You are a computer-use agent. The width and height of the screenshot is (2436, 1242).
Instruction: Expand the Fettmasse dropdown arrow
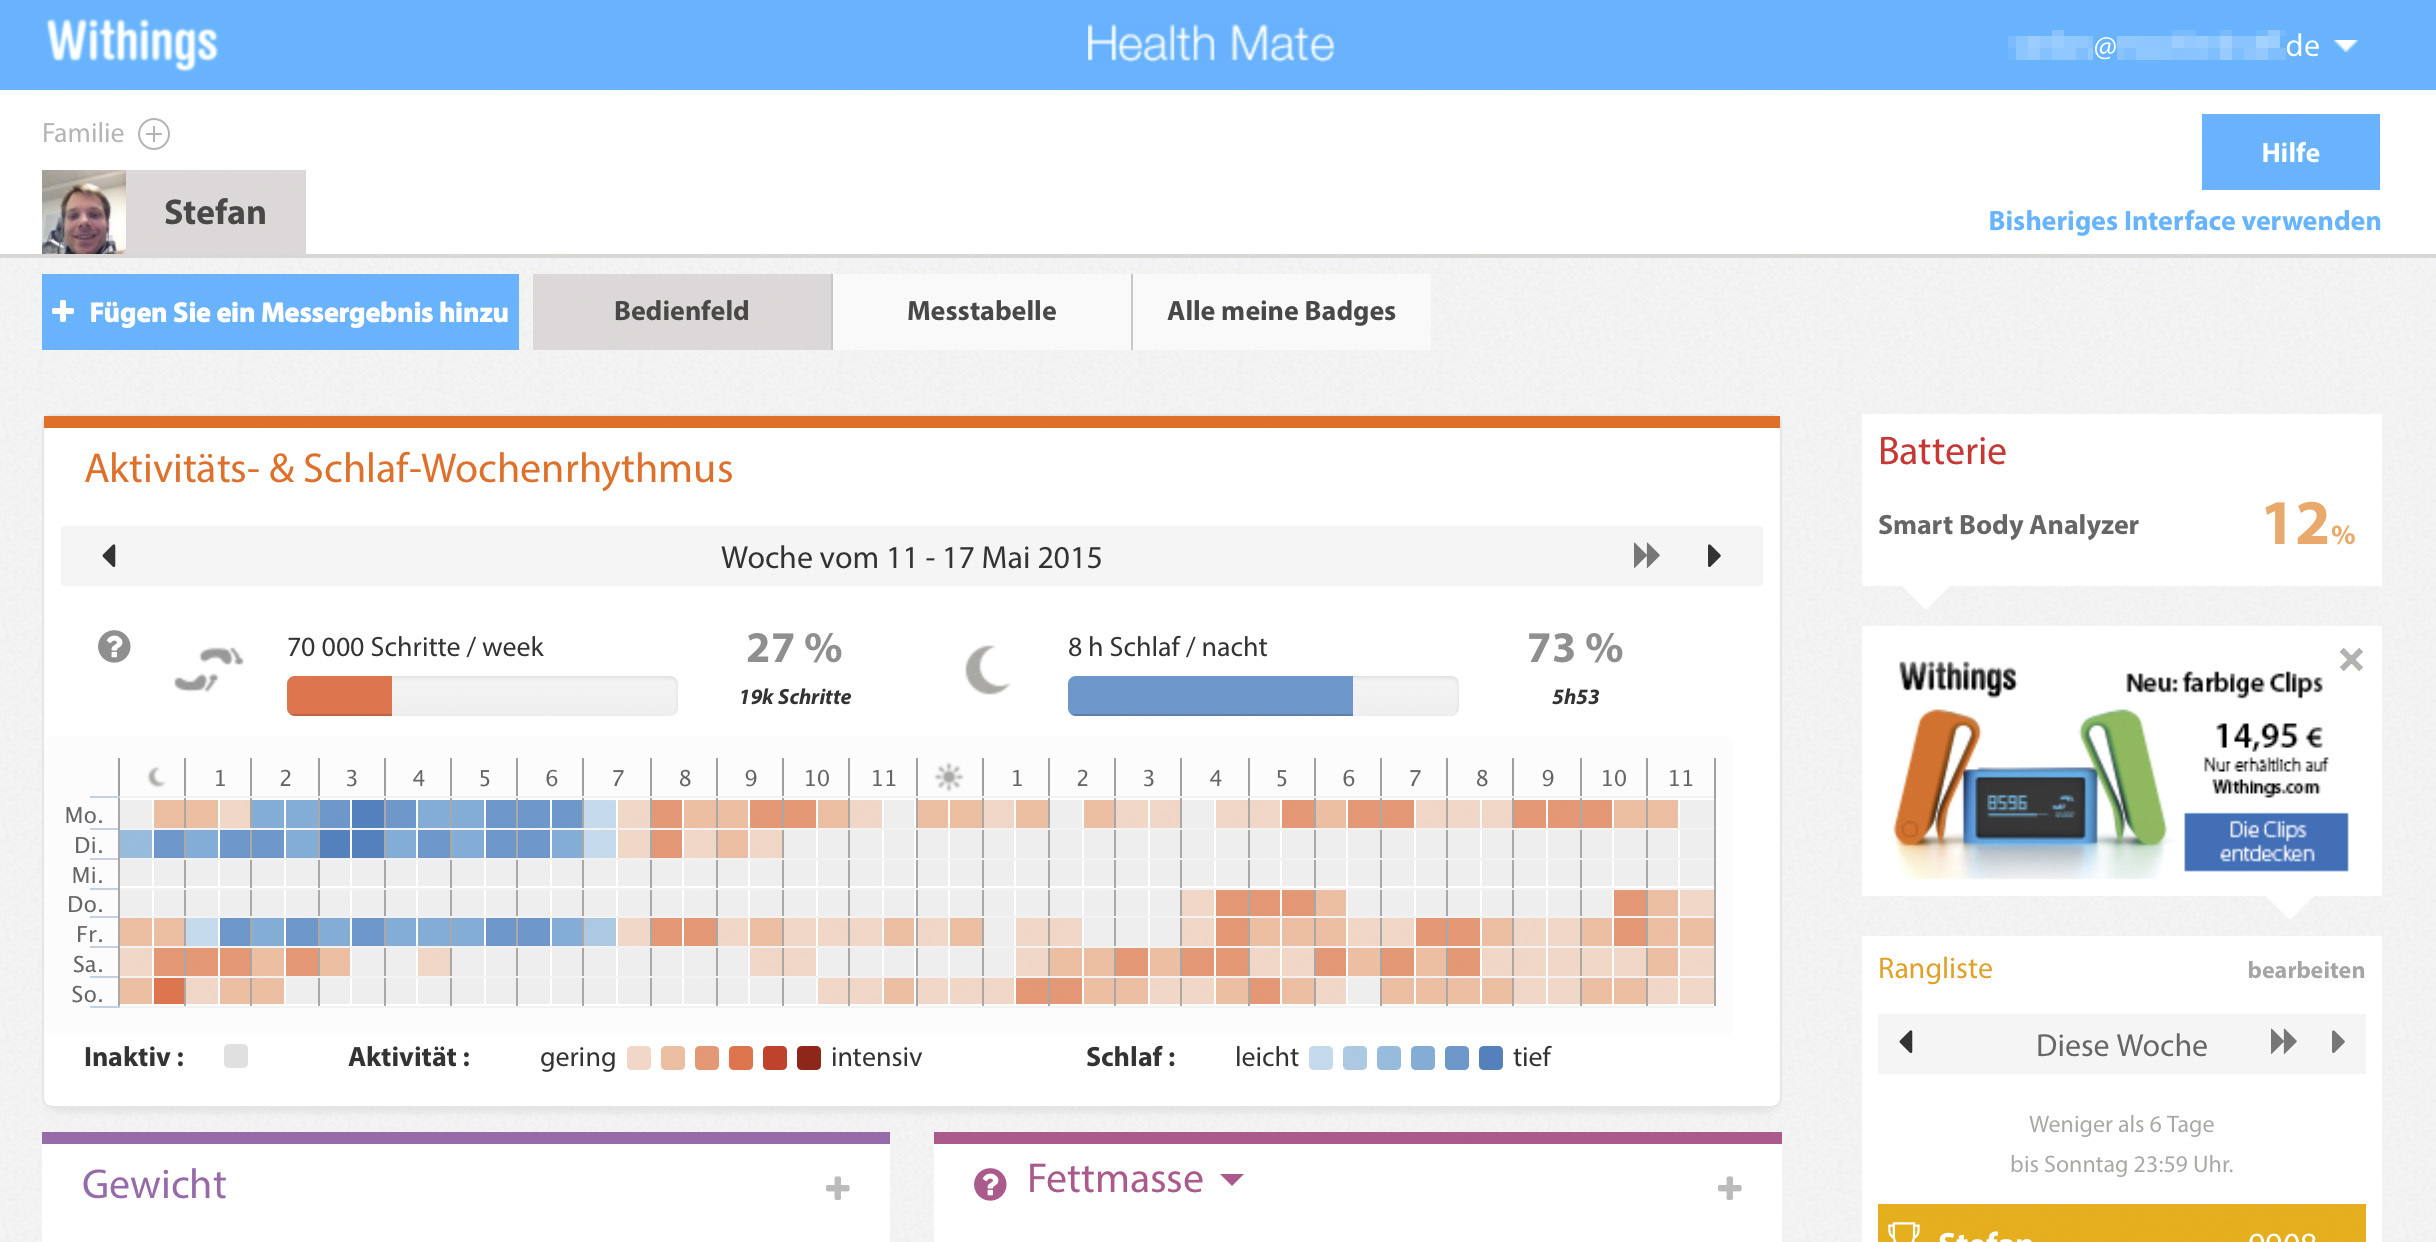pos(1233,1180)
